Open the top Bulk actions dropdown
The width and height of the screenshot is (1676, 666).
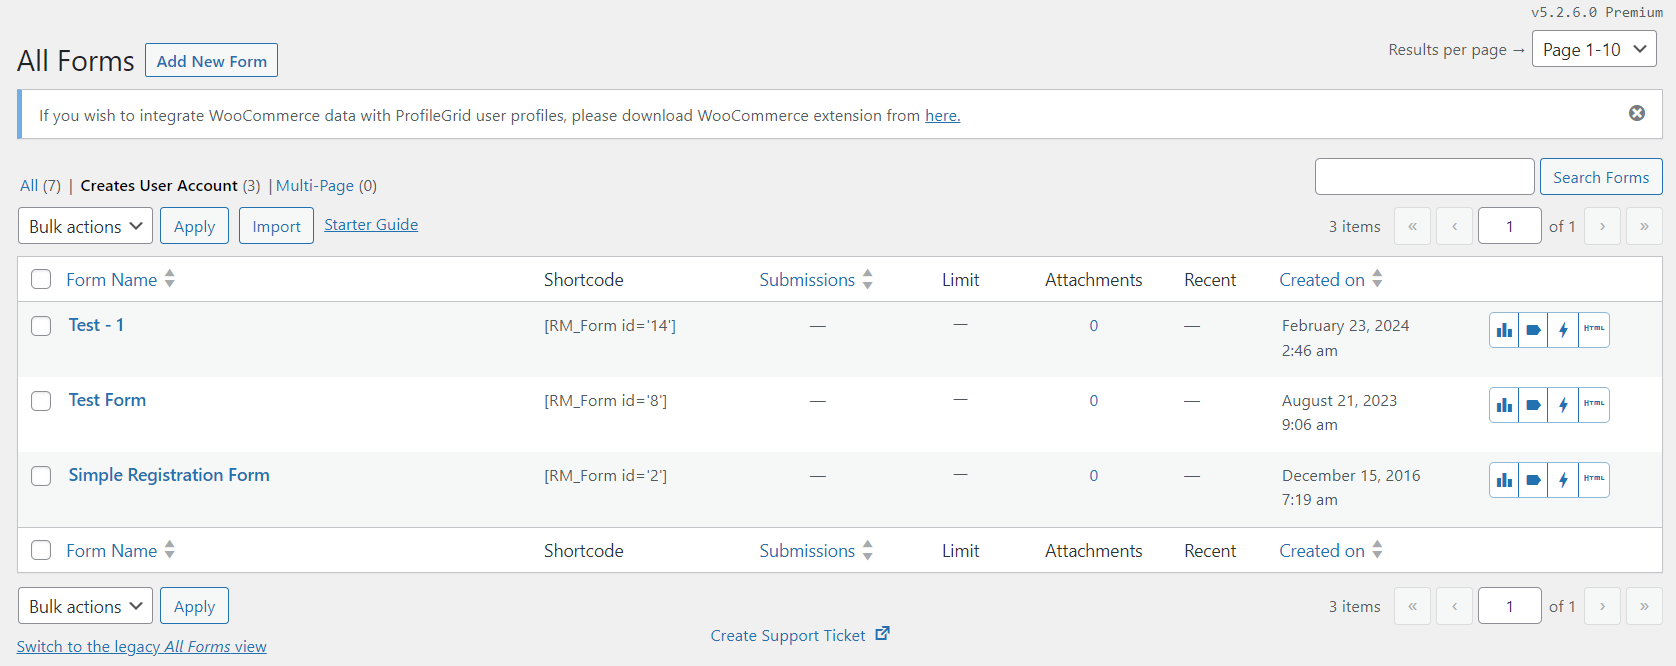click(x=86, y=226)
